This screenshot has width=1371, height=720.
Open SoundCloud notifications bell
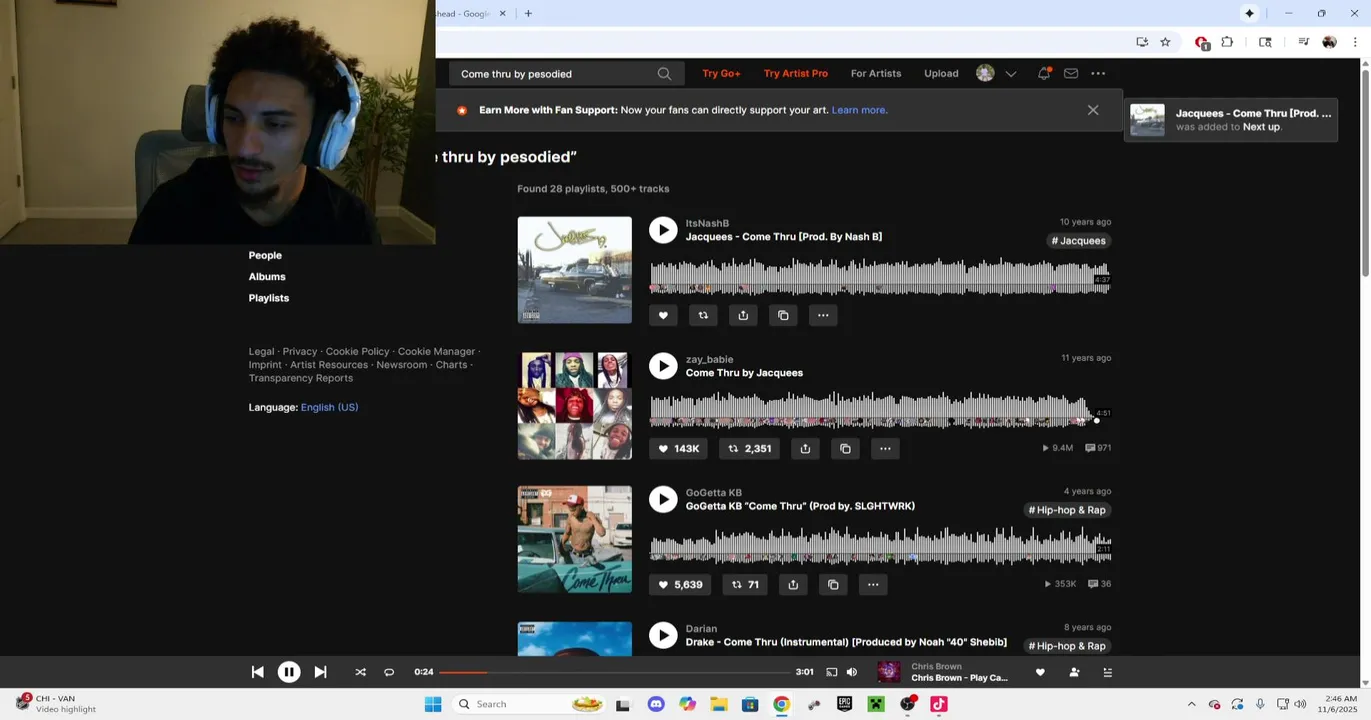tap(1044, 73)
